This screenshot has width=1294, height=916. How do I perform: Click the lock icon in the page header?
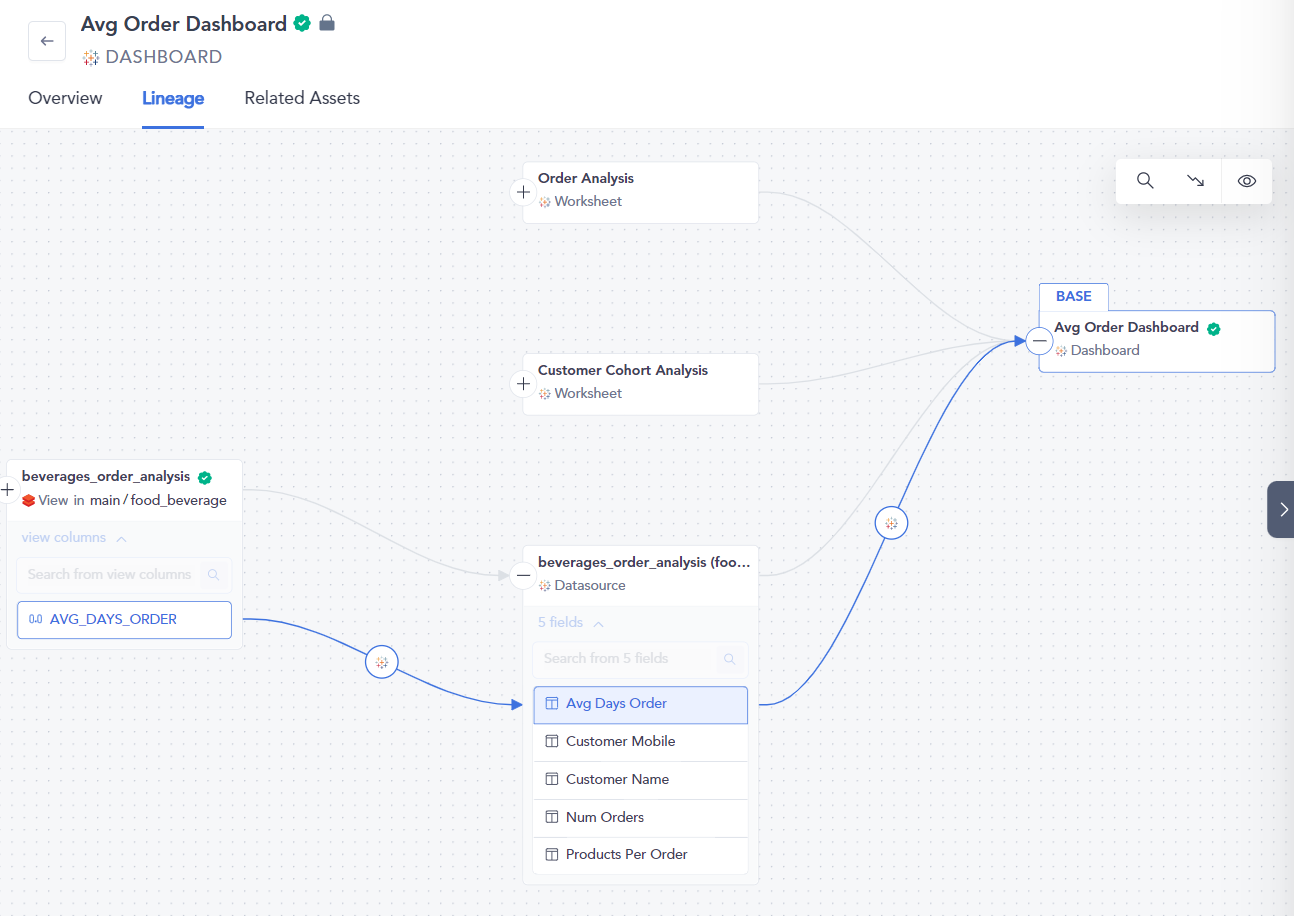[326, 23]
